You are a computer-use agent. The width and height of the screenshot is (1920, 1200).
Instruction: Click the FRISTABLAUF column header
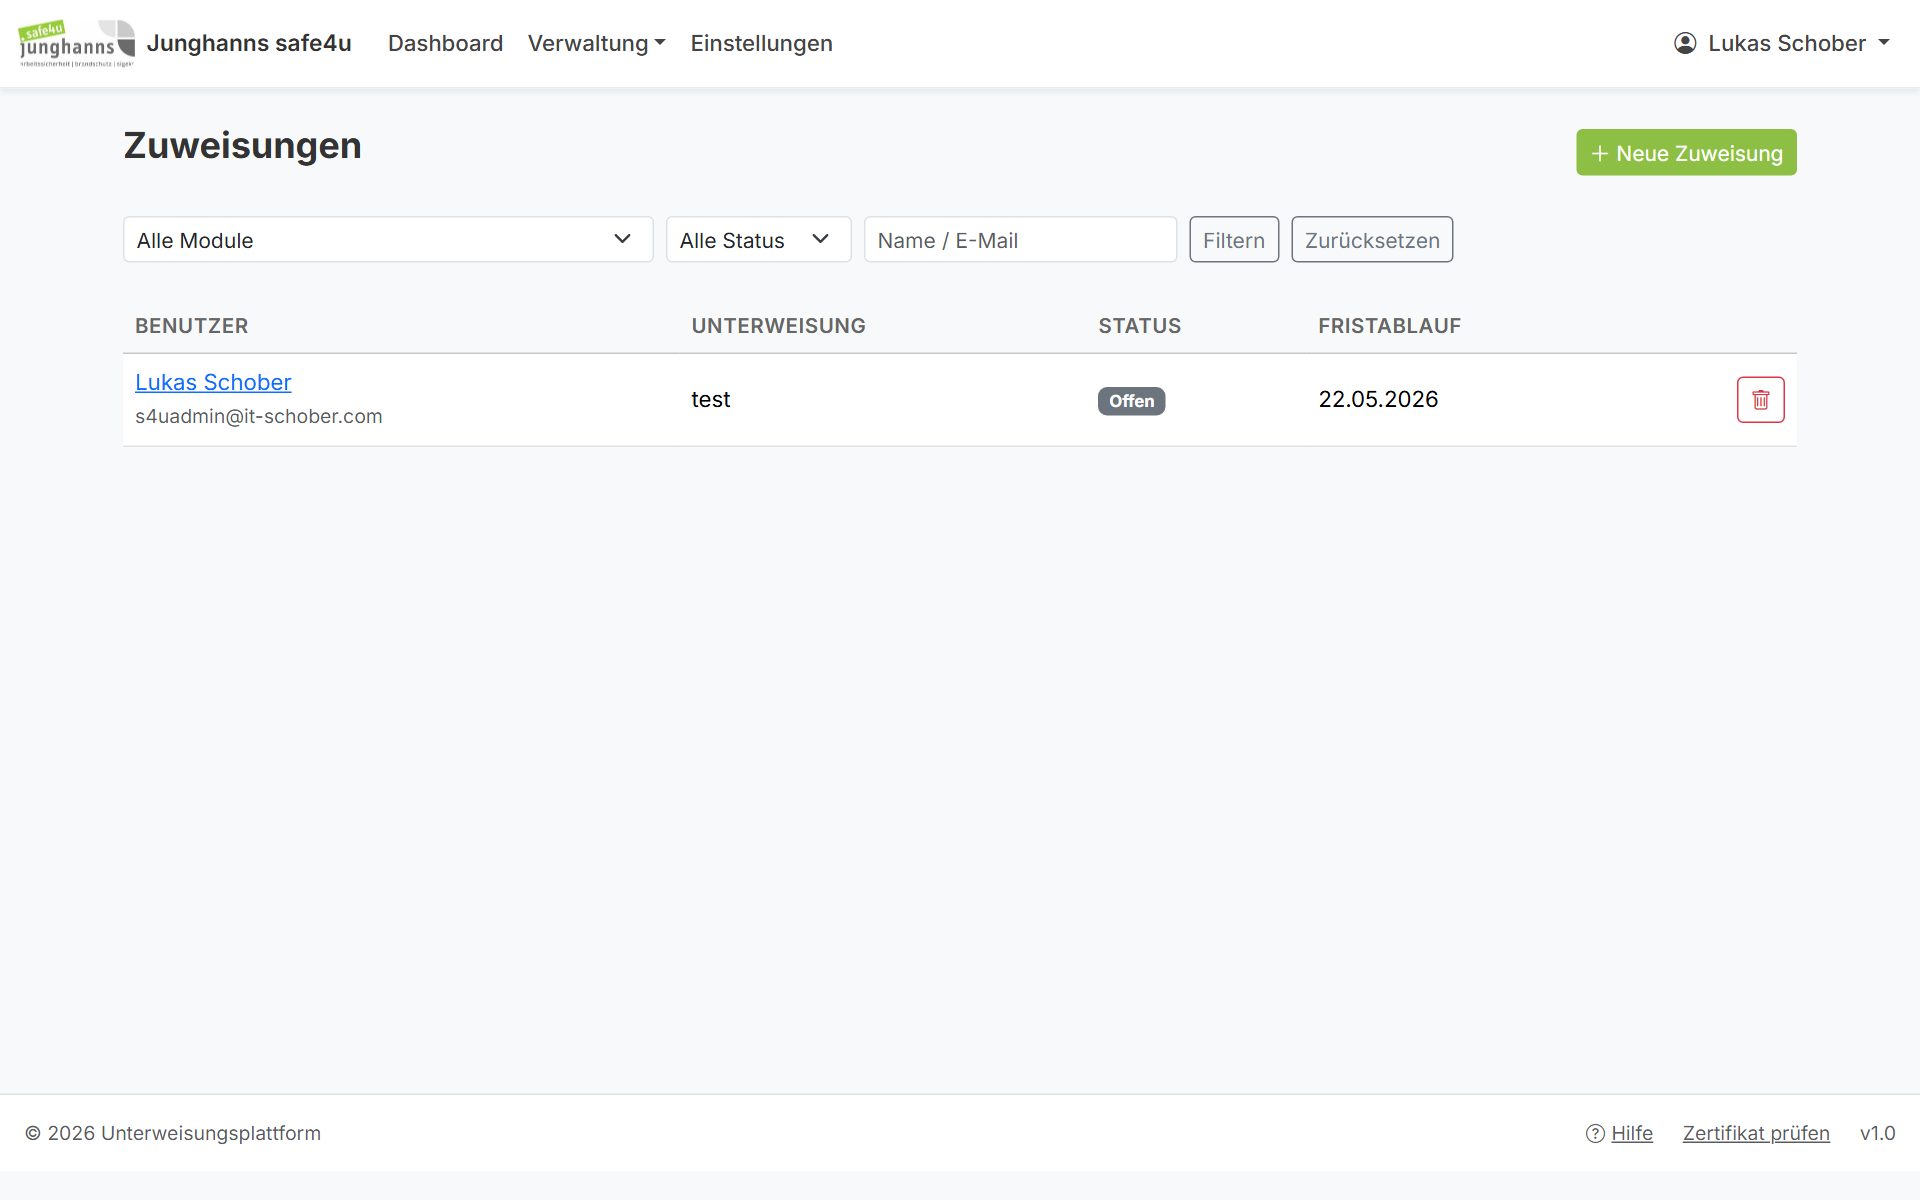pos(1390,326)
